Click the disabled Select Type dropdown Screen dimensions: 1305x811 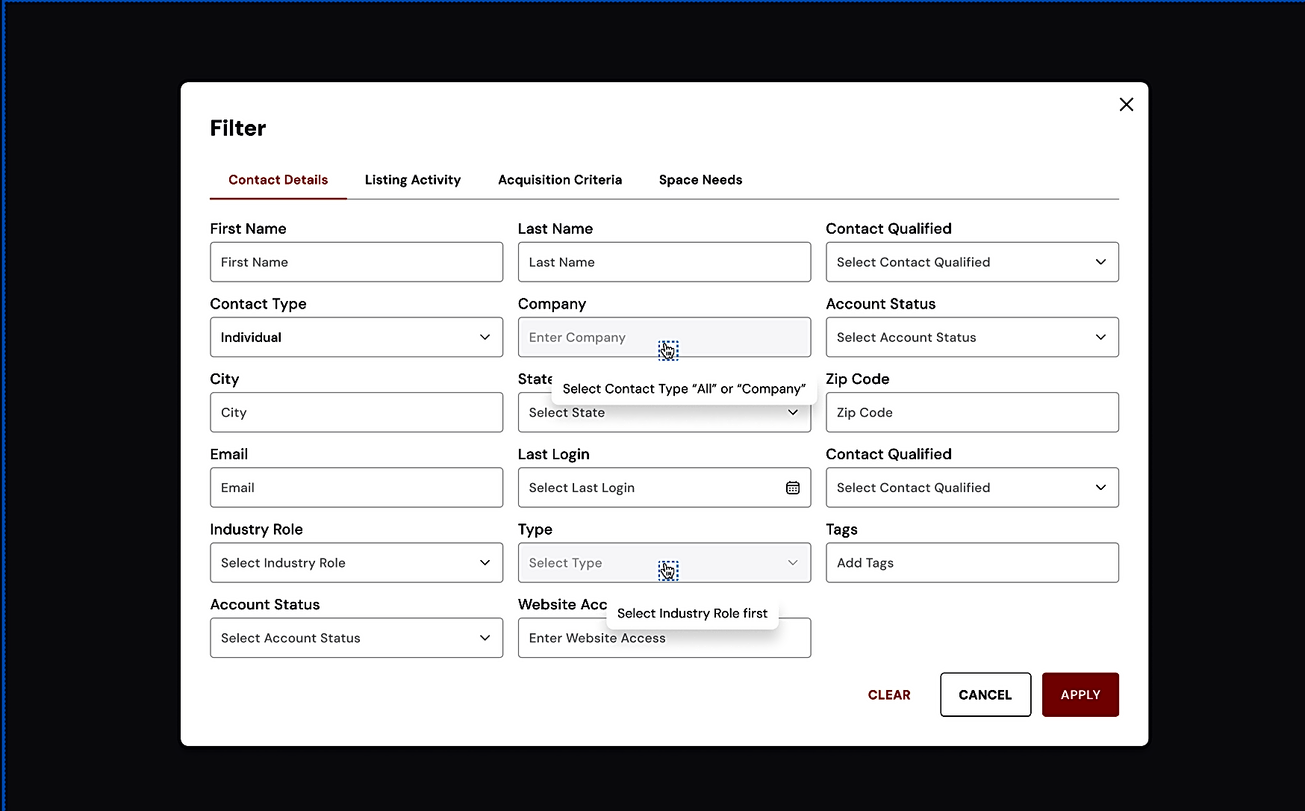[664, 563]
